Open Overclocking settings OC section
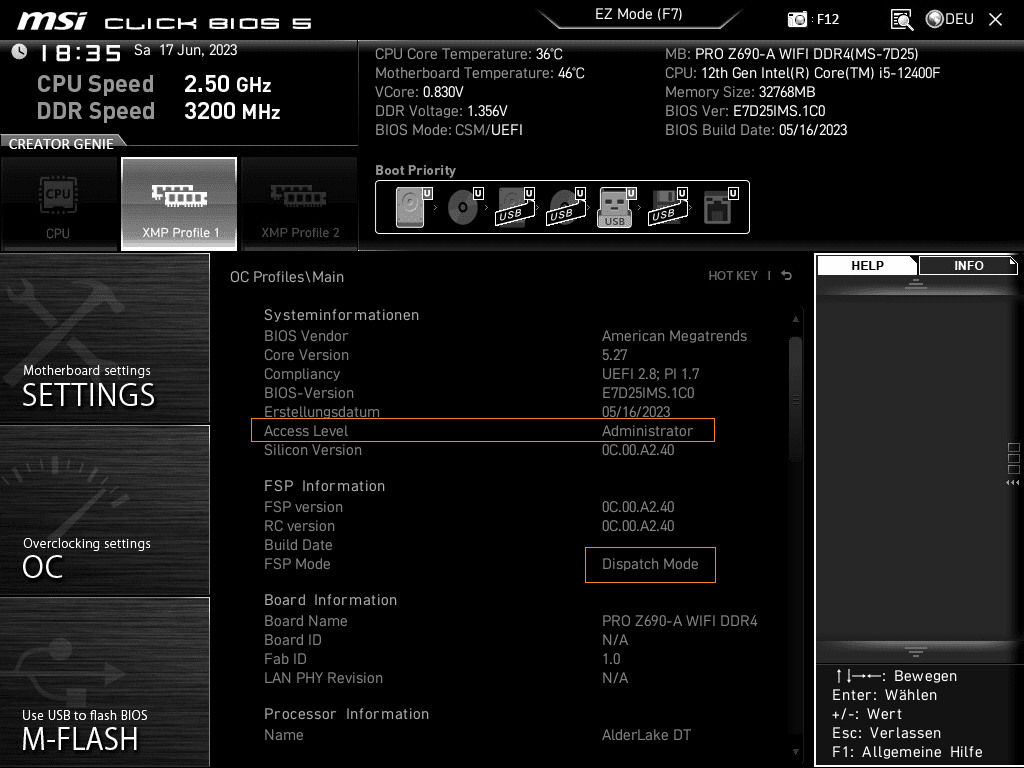The height and width of the screenshot is (768, 1024). click(x=104, y=511)
